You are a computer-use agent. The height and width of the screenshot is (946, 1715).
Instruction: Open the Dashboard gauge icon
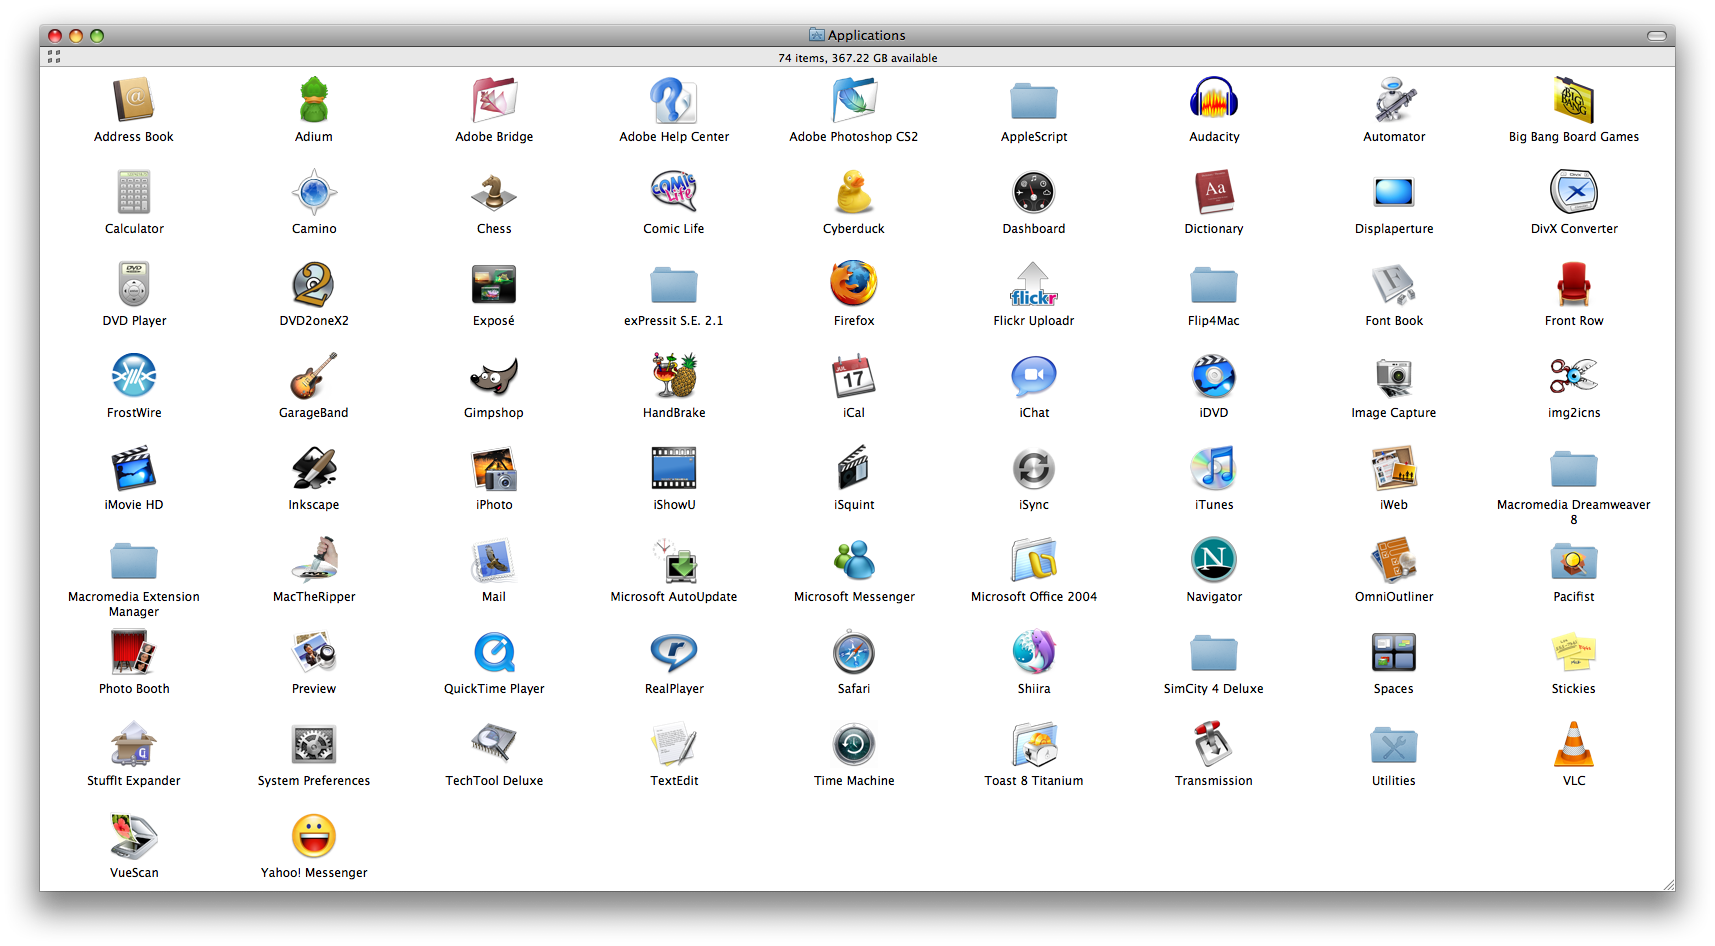click(x=1034, y=192)
